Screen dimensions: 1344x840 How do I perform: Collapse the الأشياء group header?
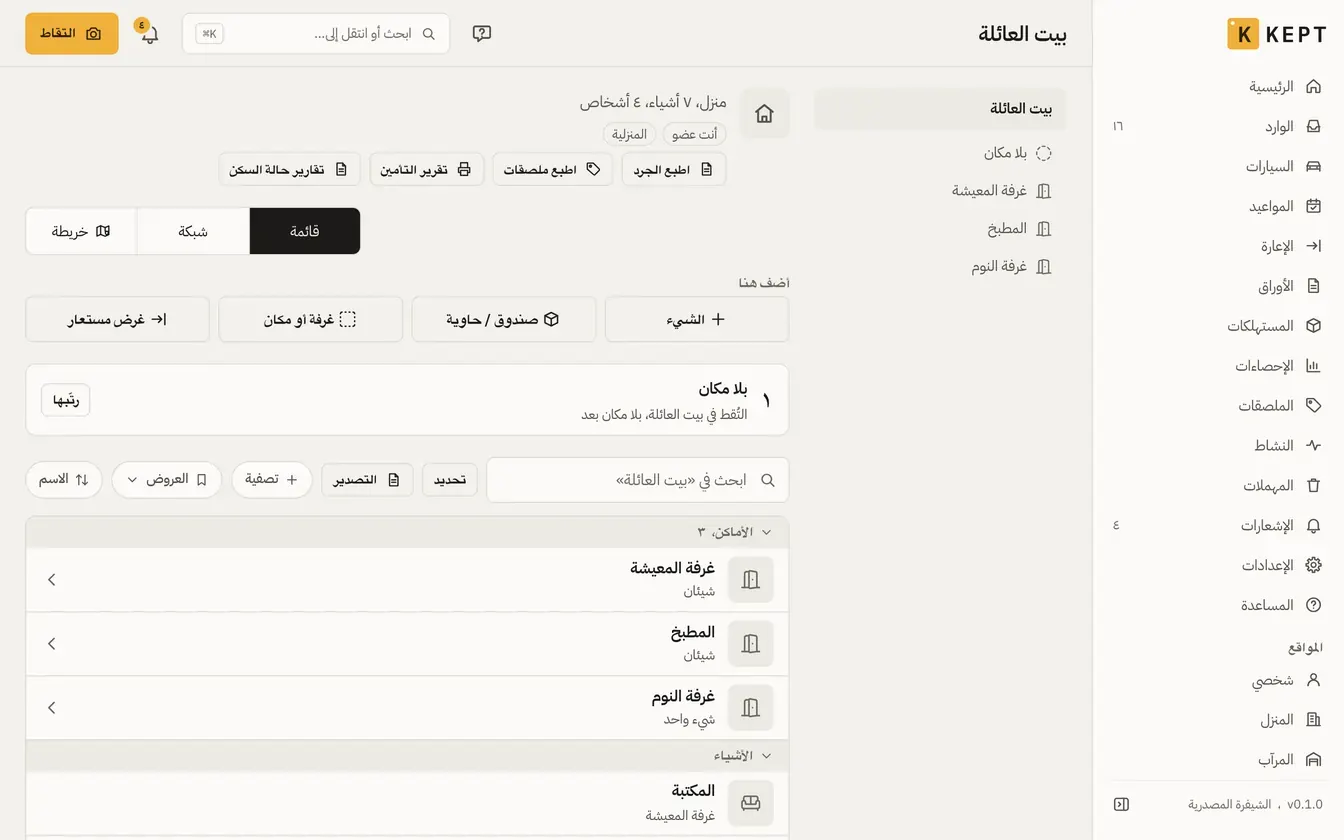pos(407,756)
